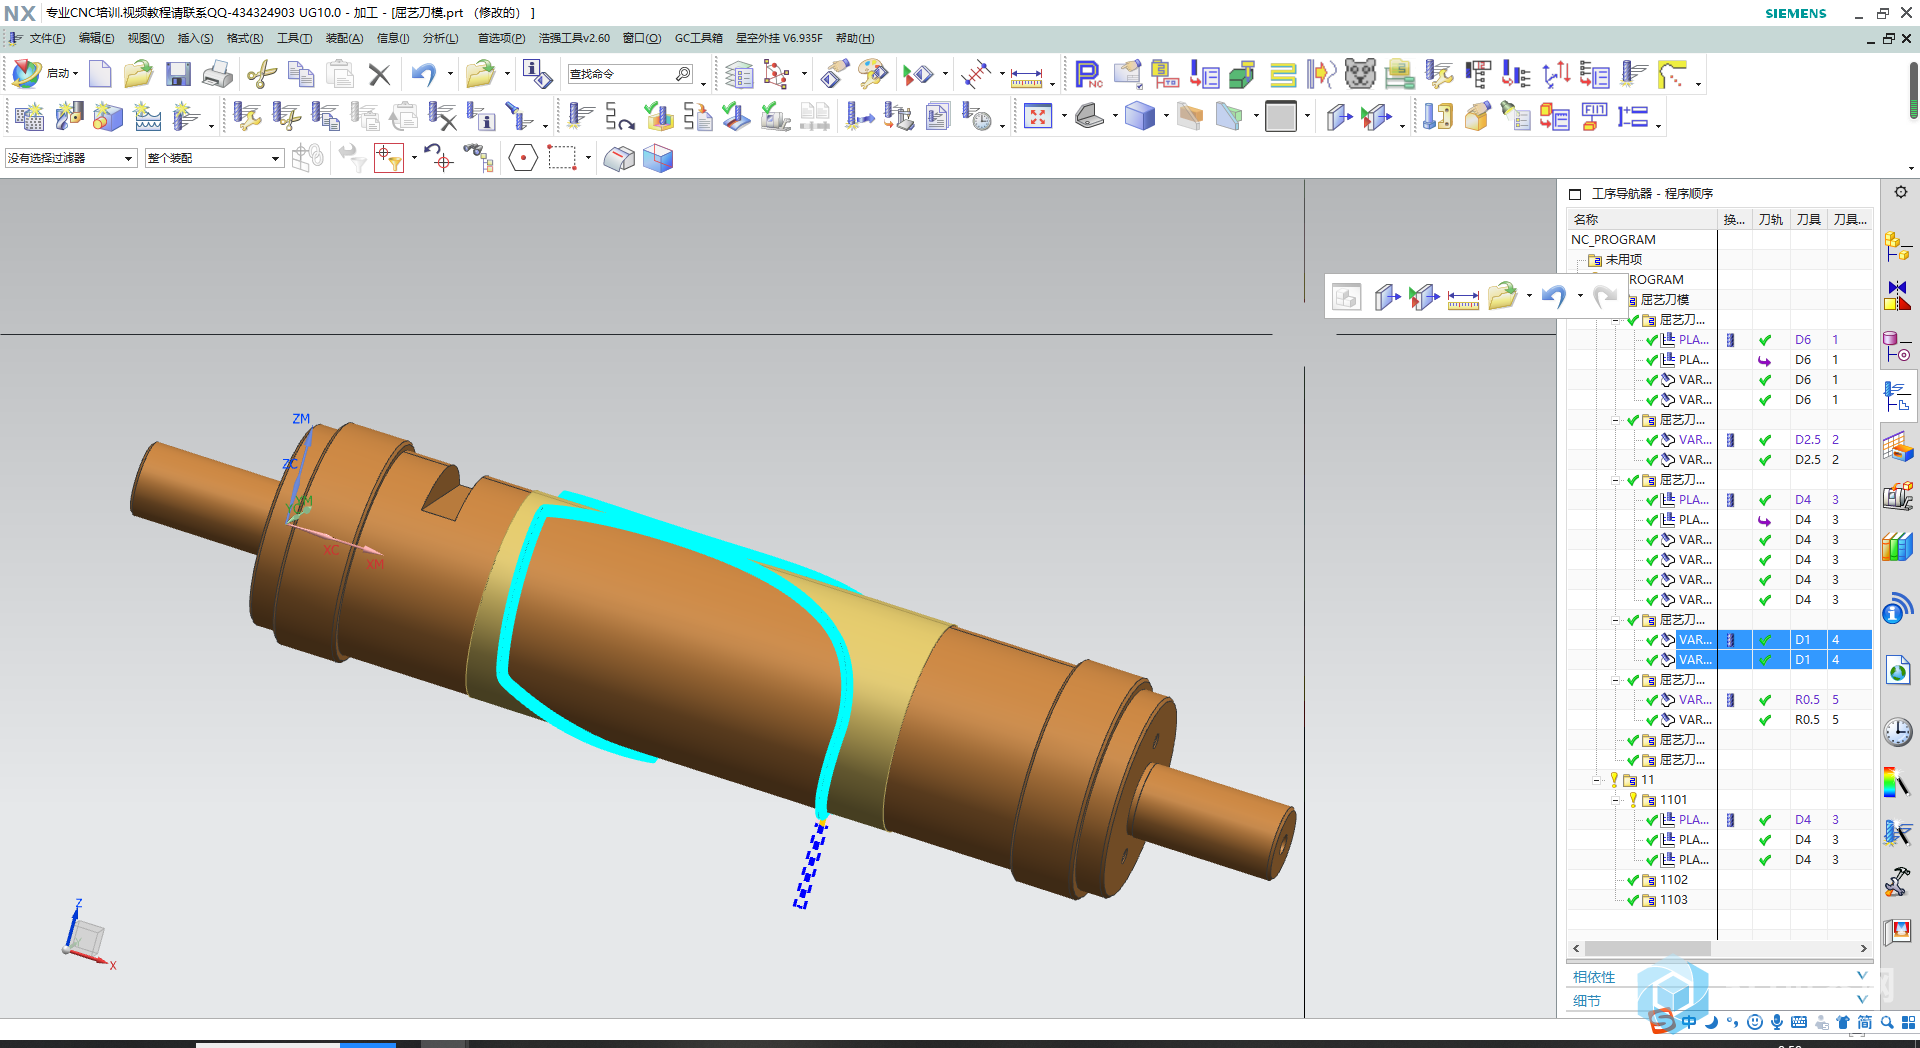Click the Copy icon in the toolbar
Viewport: 1920px width, 1048px height.
(x=300, y=74)
